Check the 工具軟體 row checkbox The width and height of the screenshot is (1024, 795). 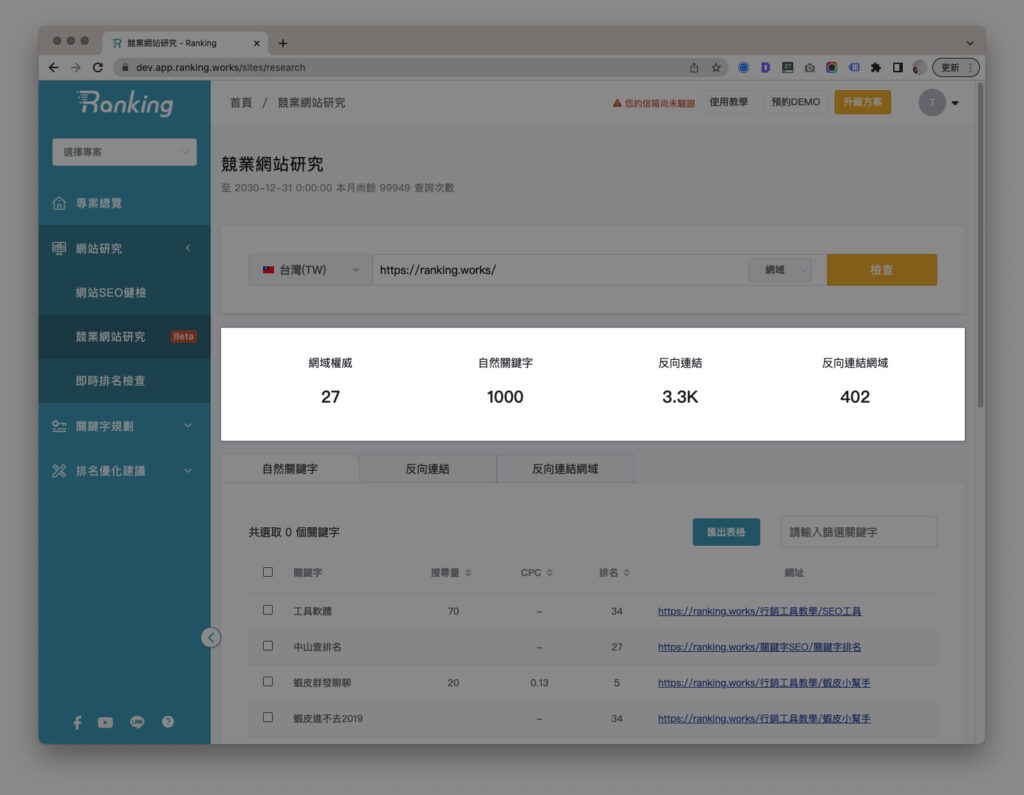click(x=268, y=610)
